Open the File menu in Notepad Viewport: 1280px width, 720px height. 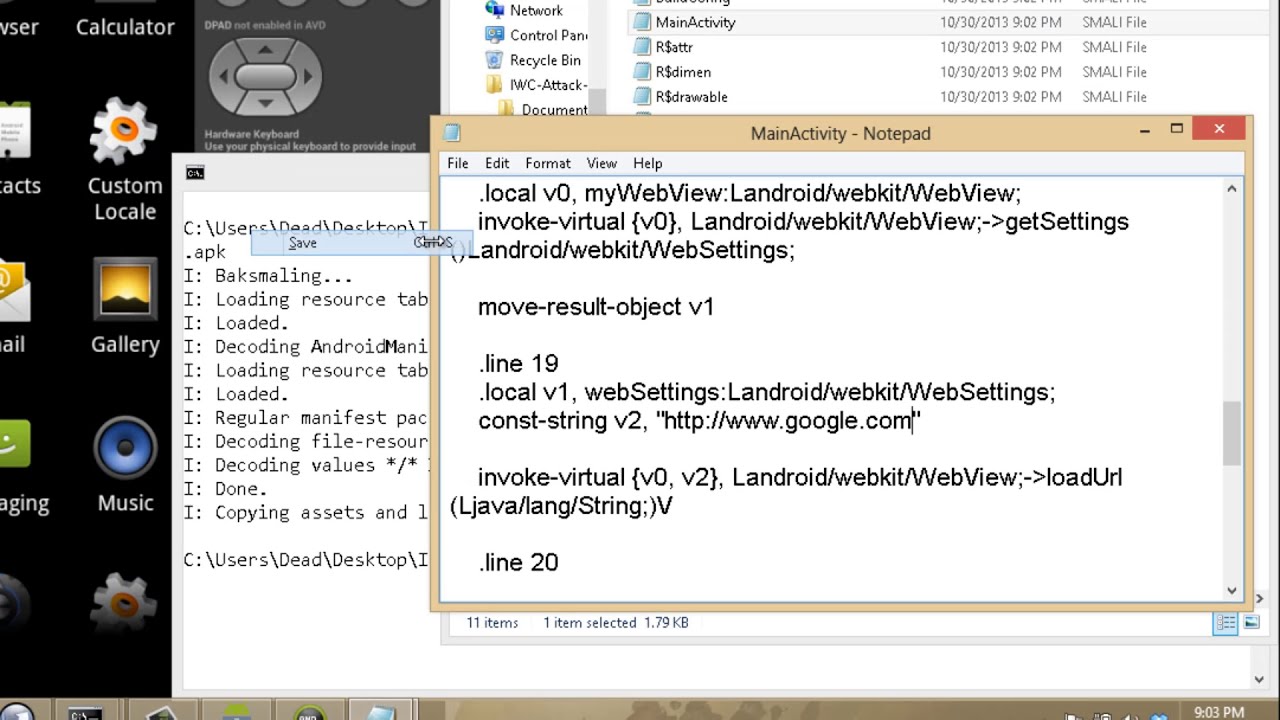[x=458, y=163]
